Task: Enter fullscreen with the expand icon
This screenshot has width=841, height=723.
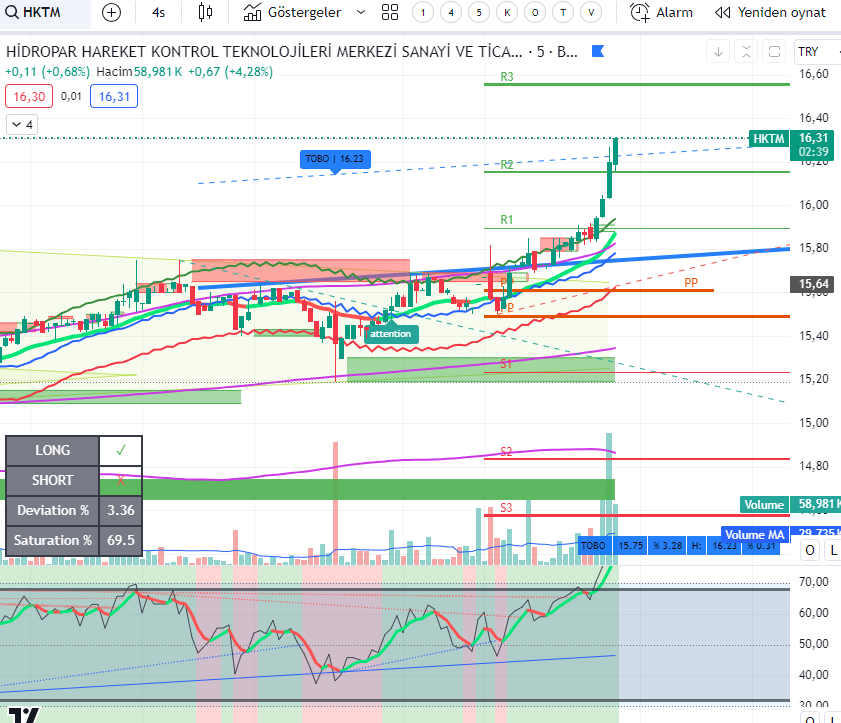Action: (773, 50)
